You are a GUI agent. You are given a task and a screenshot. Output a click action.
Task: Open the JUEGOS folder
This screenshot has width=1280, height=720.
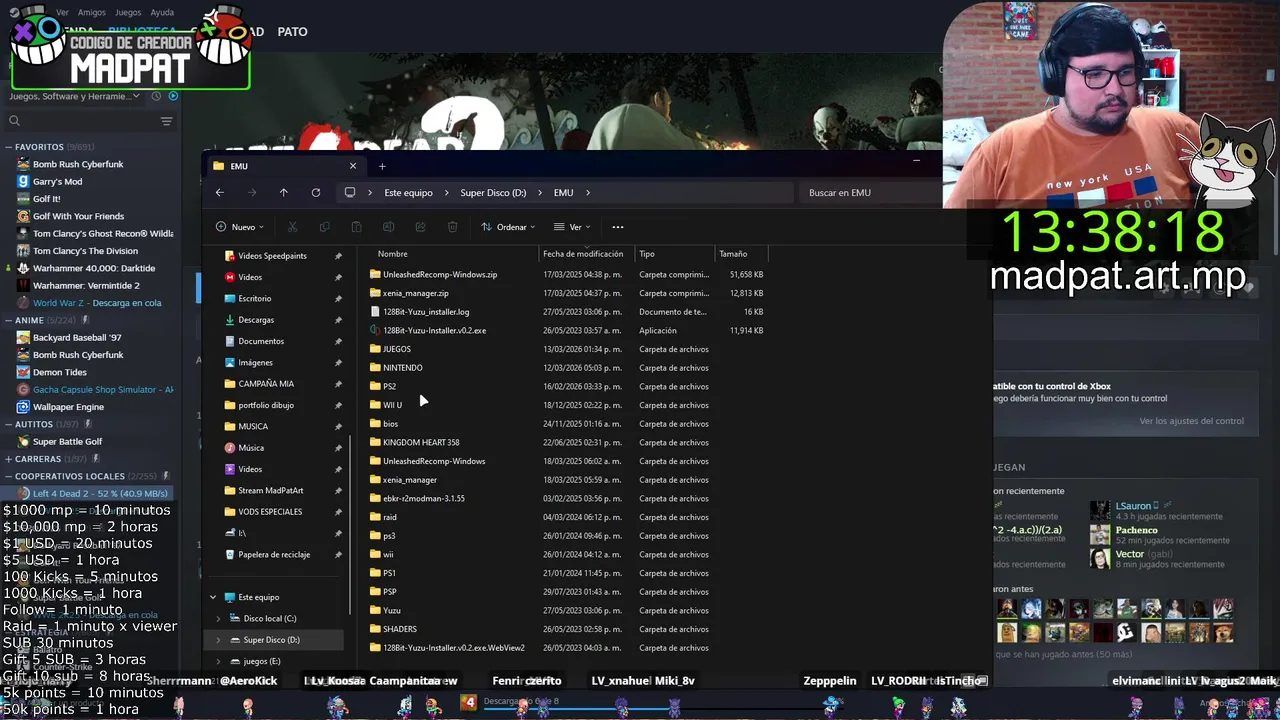(x=397, y=349)
